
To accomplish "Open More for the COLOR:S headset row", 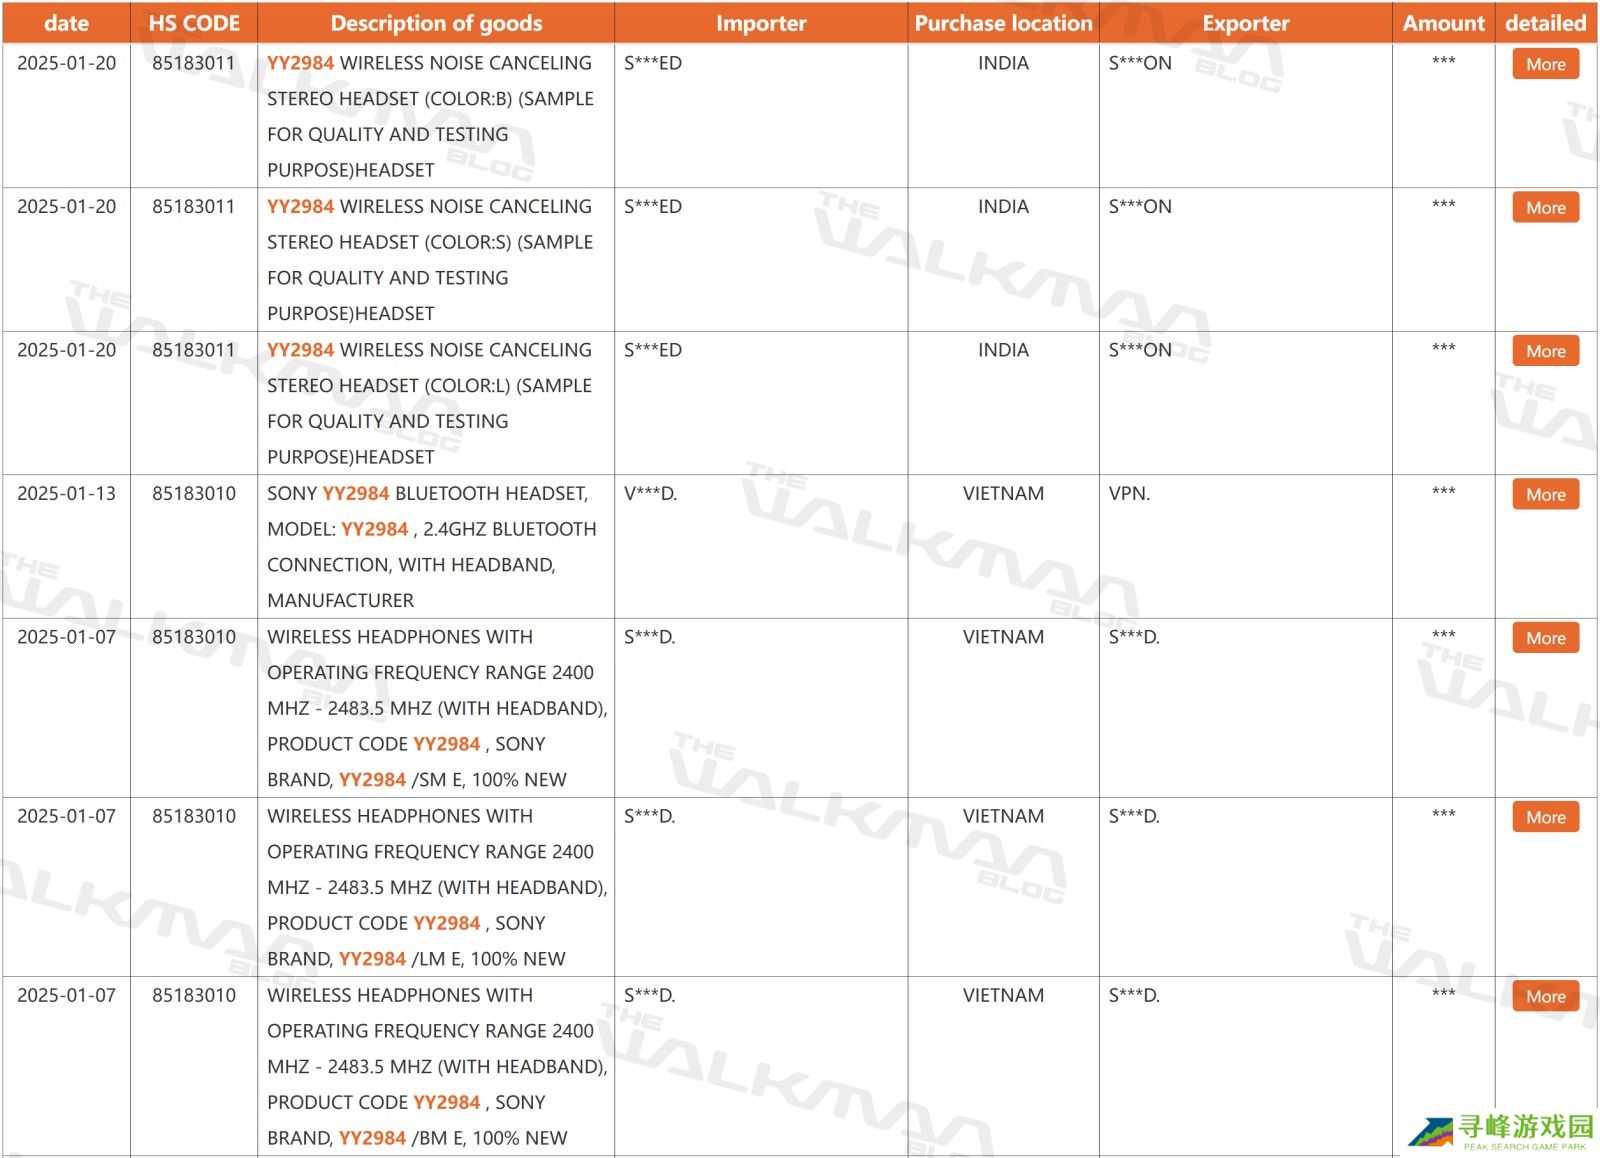I will pyautogui.click(x=1545, y=208).
